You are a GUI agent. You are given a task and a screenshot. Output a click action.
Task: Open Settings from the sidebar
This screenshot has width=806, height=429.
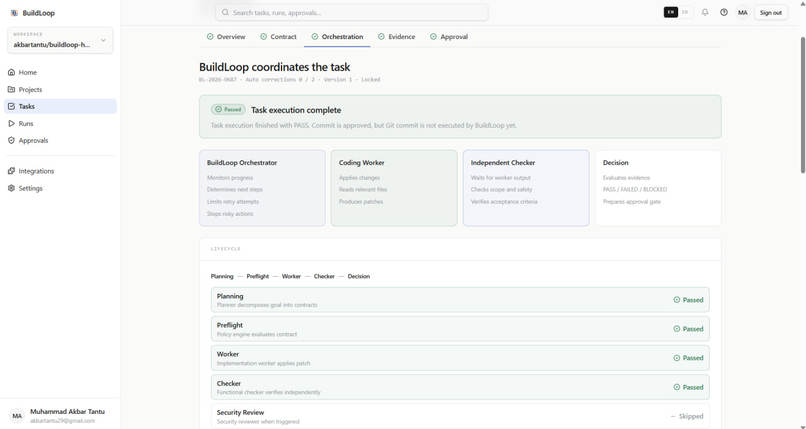coord(60,188)
